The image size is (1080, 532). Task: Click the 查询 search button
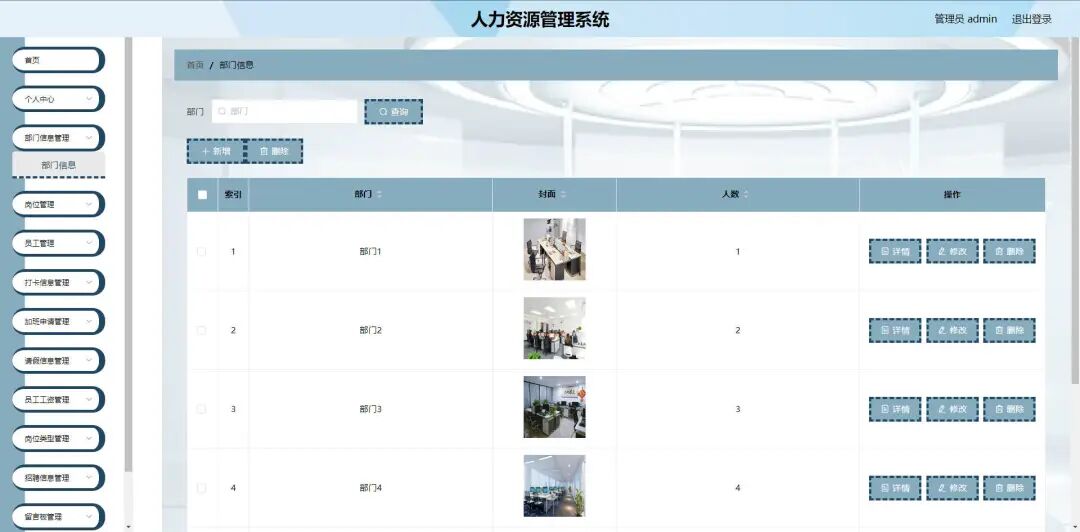point(393,112)
